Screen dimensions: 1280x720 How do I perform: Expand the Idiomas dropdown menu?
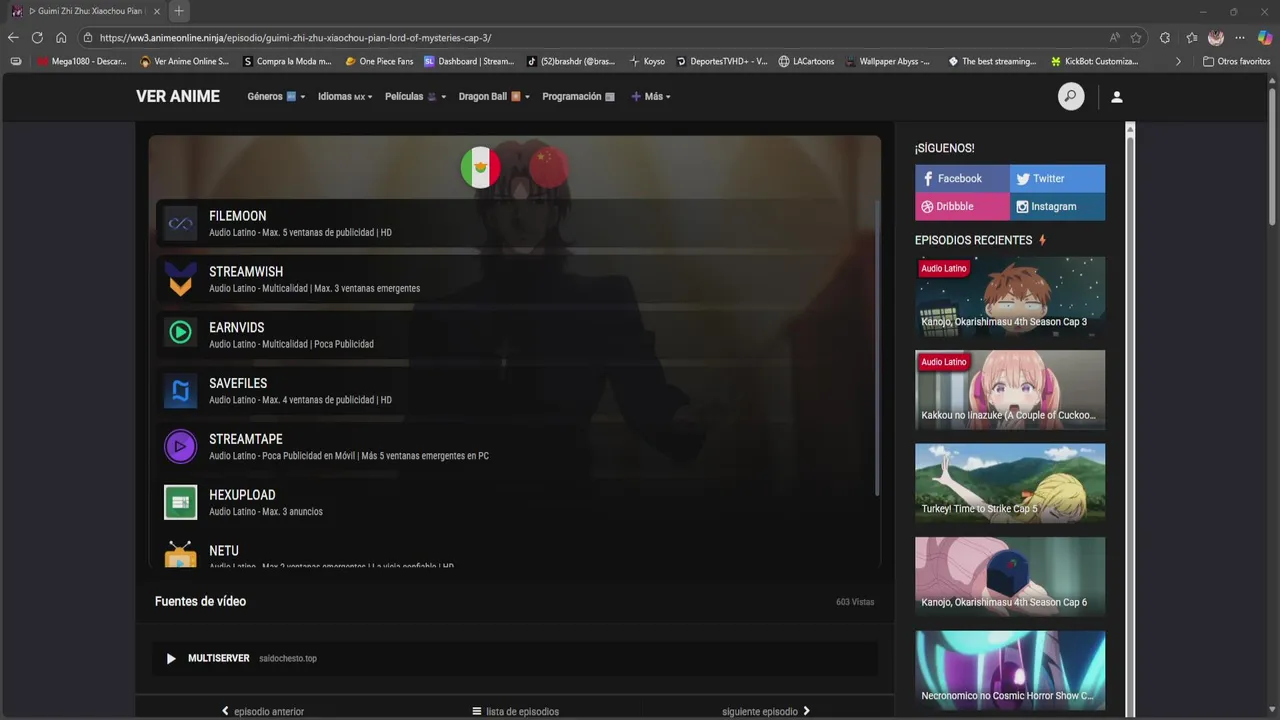coord(345,97)
